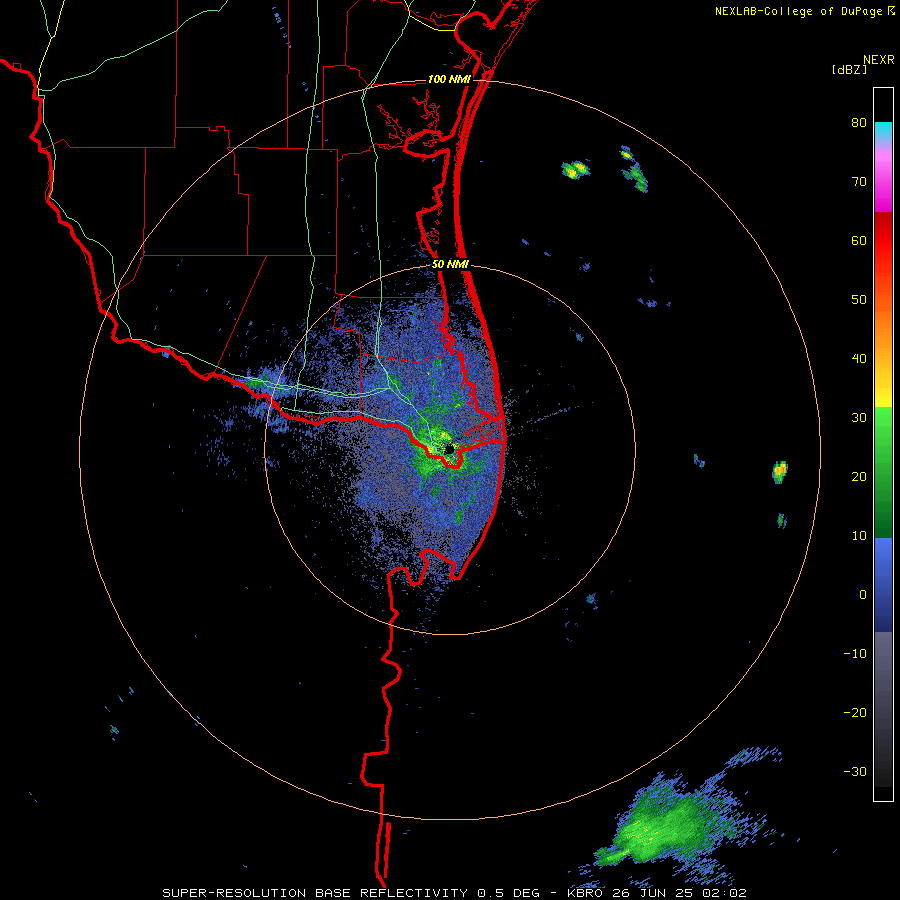Click the "[dBZ]" unit label above color scale
Screen dimensions: 900x900
tap(849, 69)
